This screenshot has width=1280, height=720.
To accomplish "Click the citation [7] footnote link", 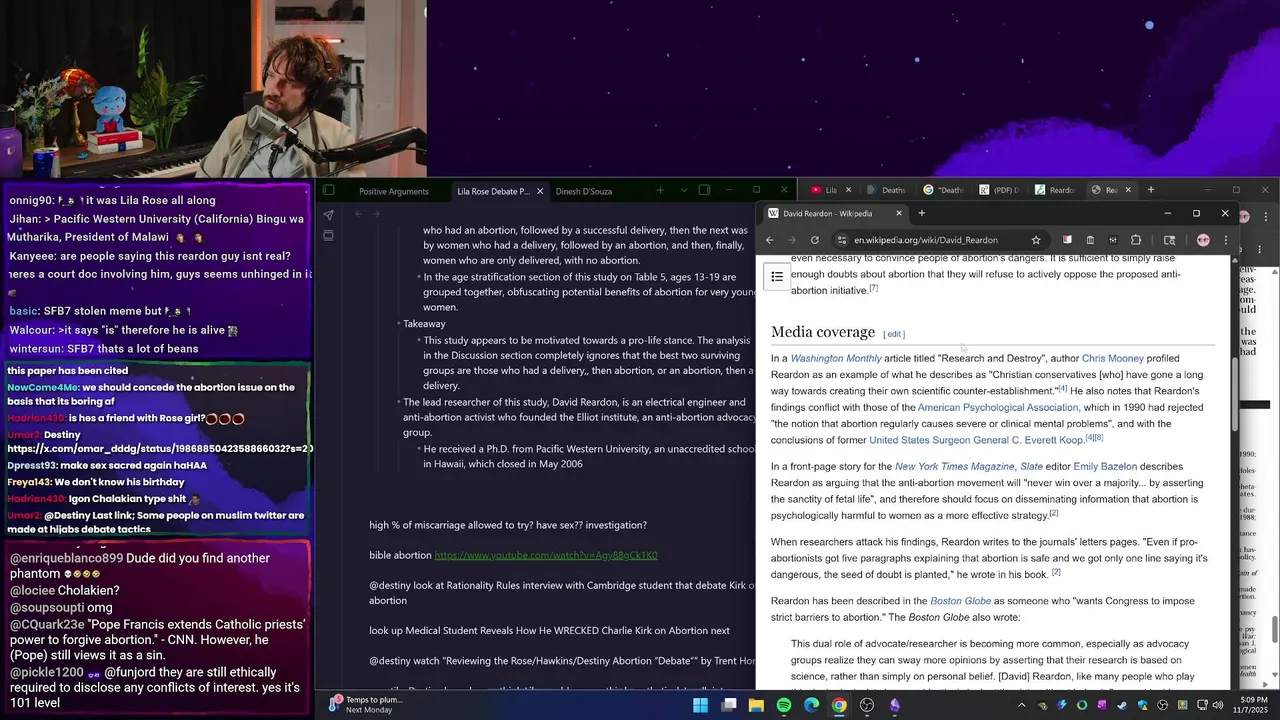I will point(873,288).
